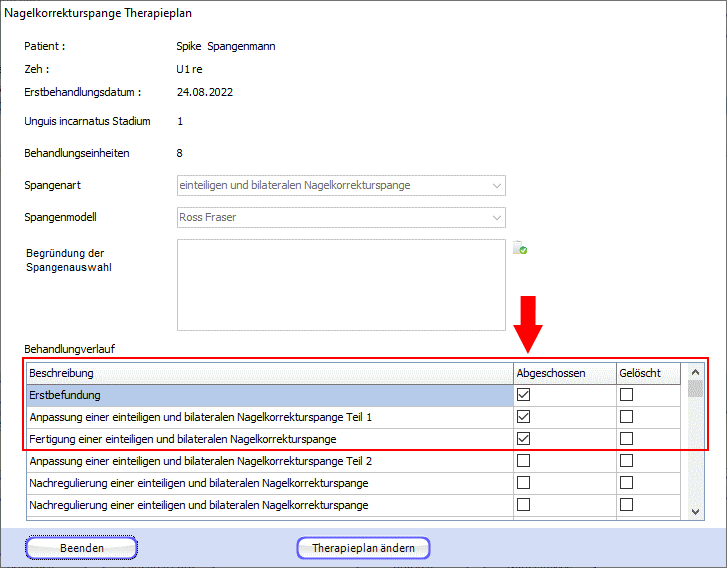Click the Abgeschlossen column header
The height and width of the screenshot is (568, 727).
pyautogui.click(x=563, y=373)
